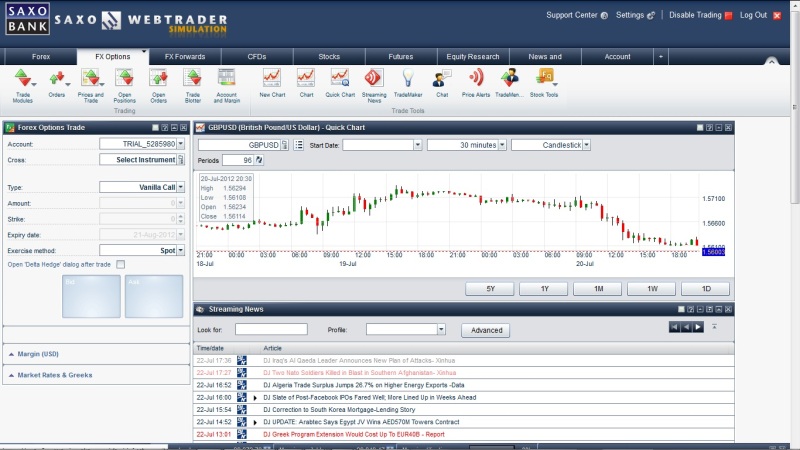The image size is (800, 450).
Task: Switch to the Stocks tab
Action: point(329,57)
